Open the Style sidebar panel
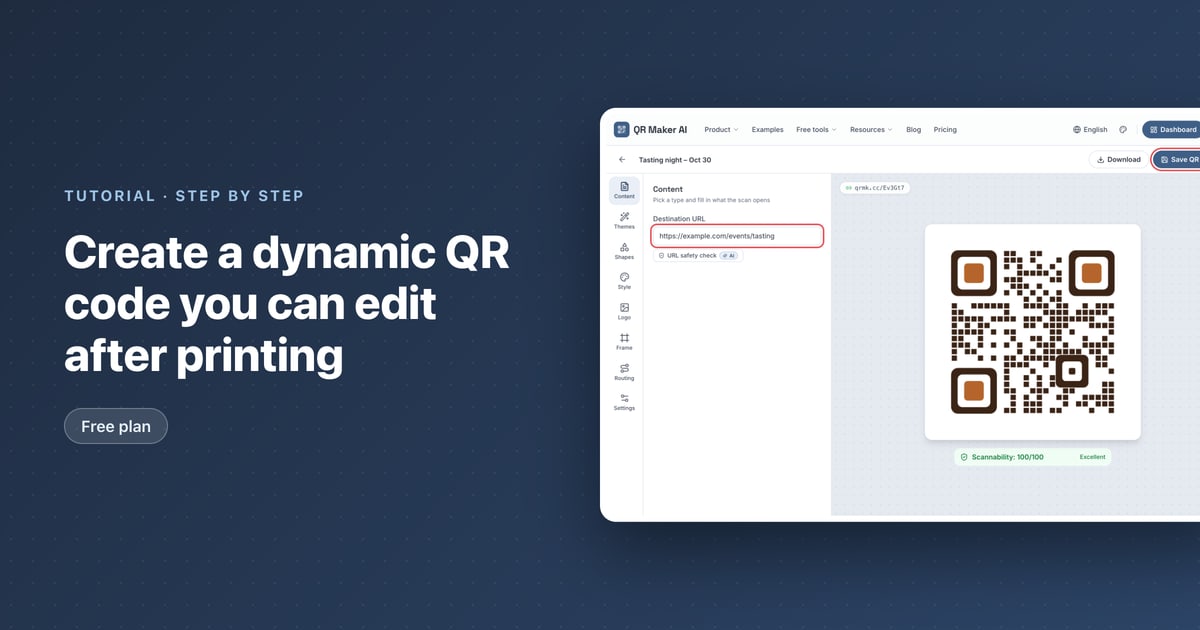This screenshot has width=1200, height=630. point(624,280)
